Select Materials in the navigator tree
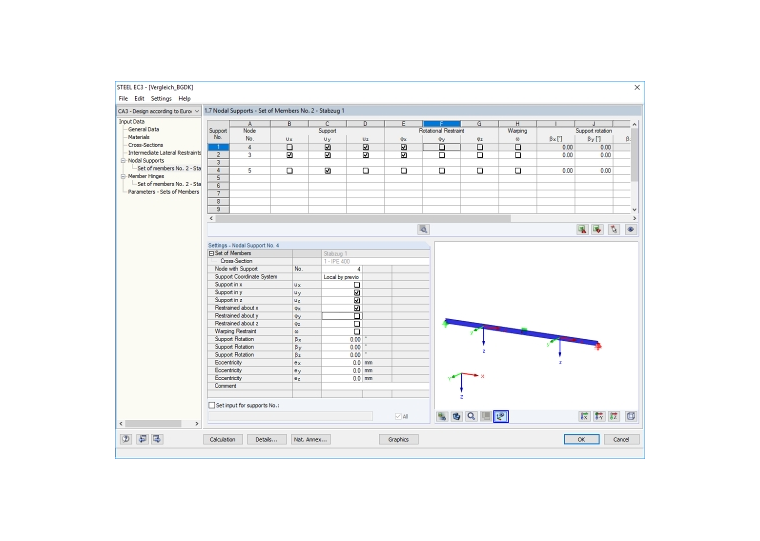 point(139,137)
